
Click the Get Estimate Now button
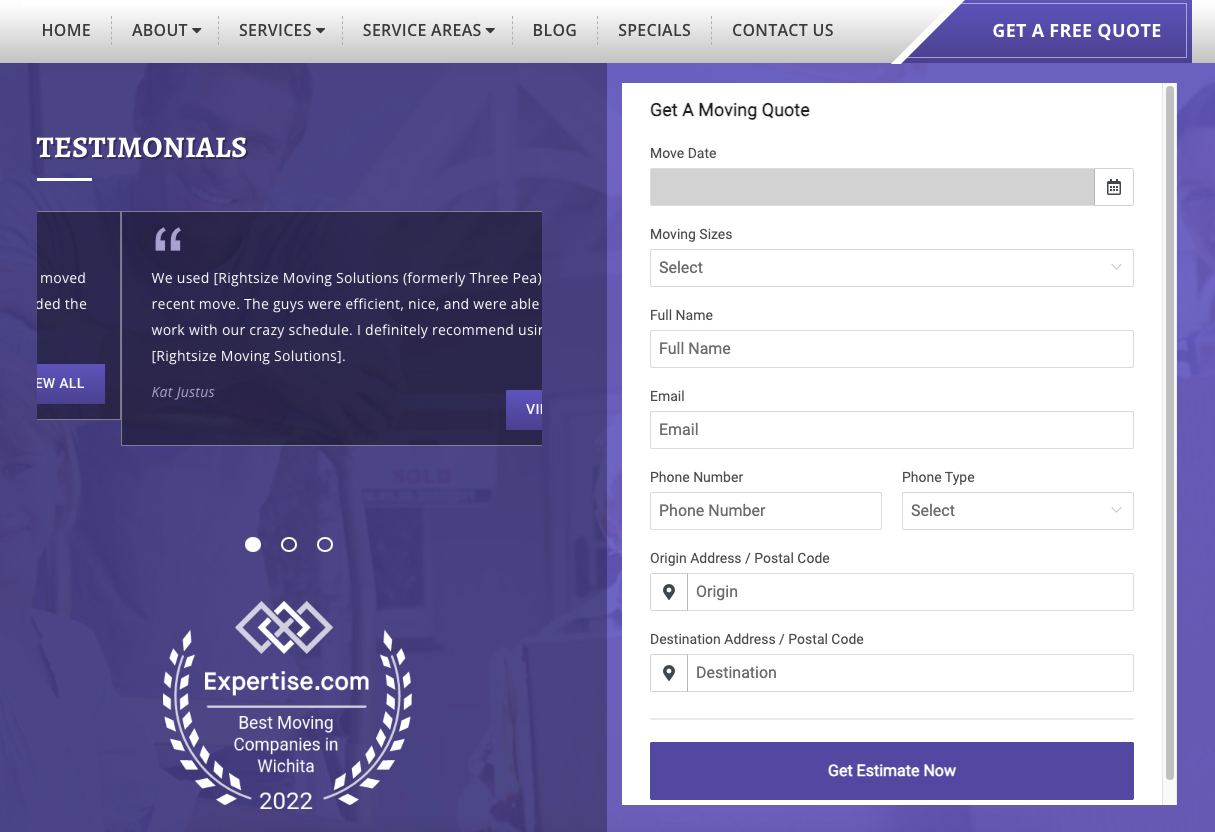coord(891,770)
